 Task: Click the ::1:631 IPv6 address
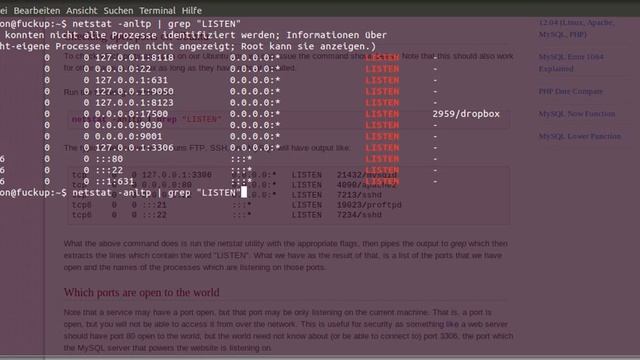pyautogui.click(x=115, y=181)
